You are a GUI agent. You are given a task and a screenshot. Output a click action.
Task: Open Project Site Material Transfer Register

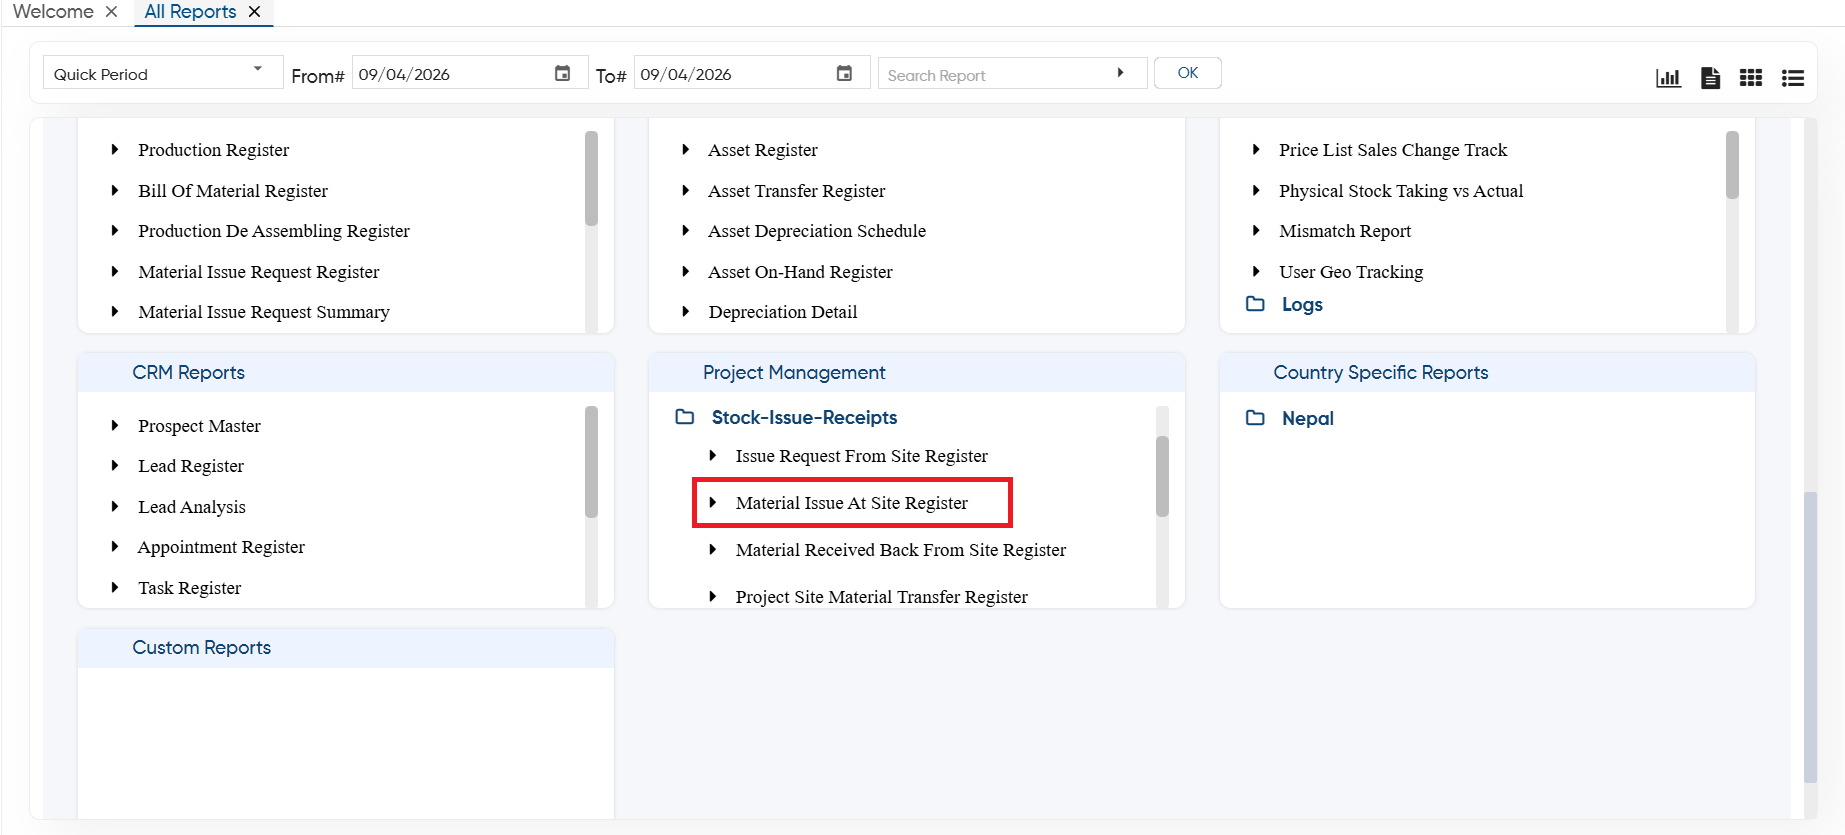882,597
